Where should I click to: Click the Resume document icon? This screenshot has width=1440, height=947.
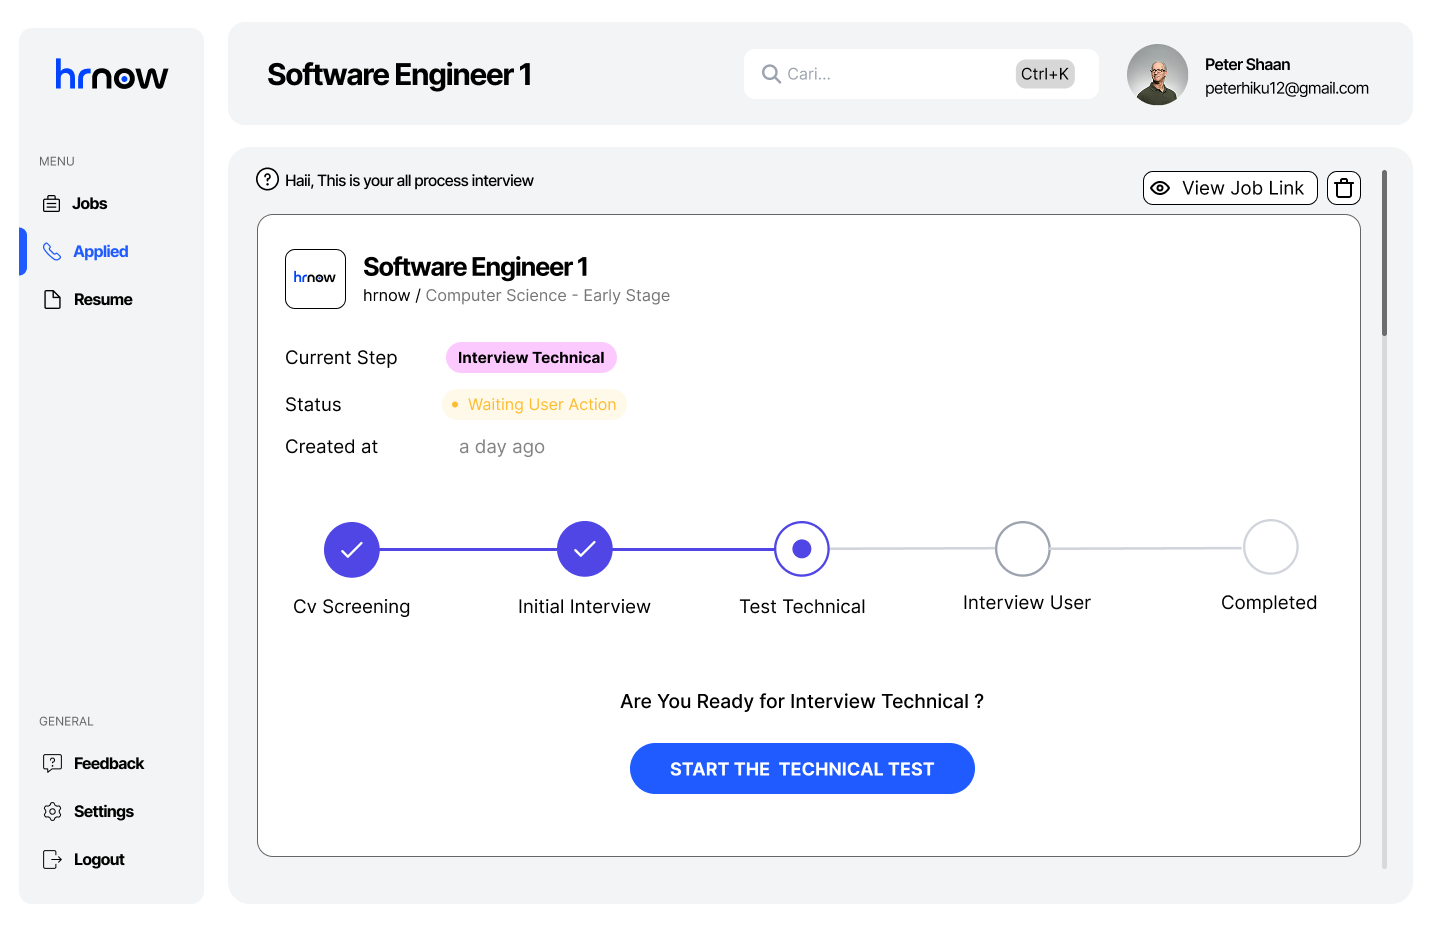pos(52,300)
